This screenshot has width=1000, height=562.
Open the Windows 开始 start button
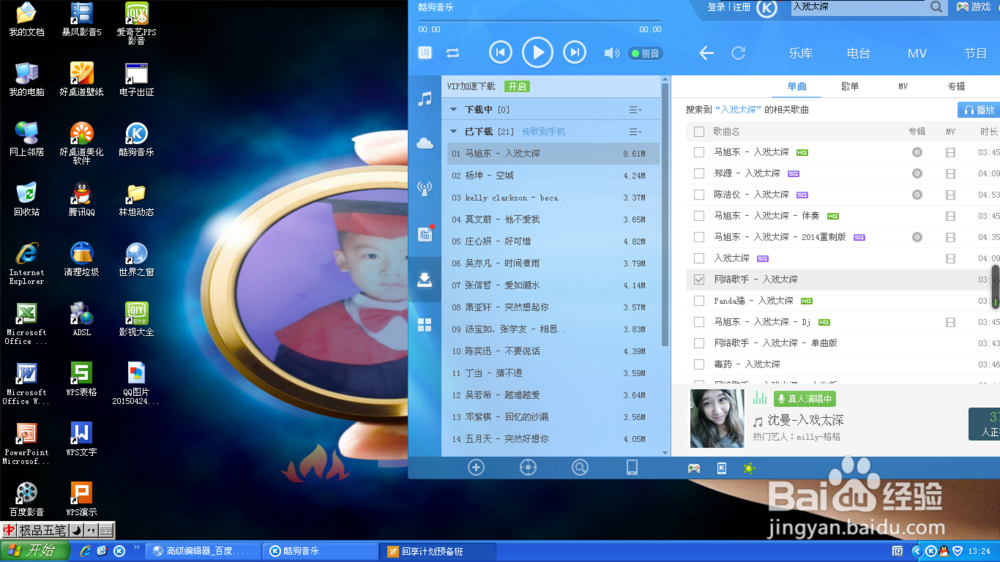tap(35, 551)
